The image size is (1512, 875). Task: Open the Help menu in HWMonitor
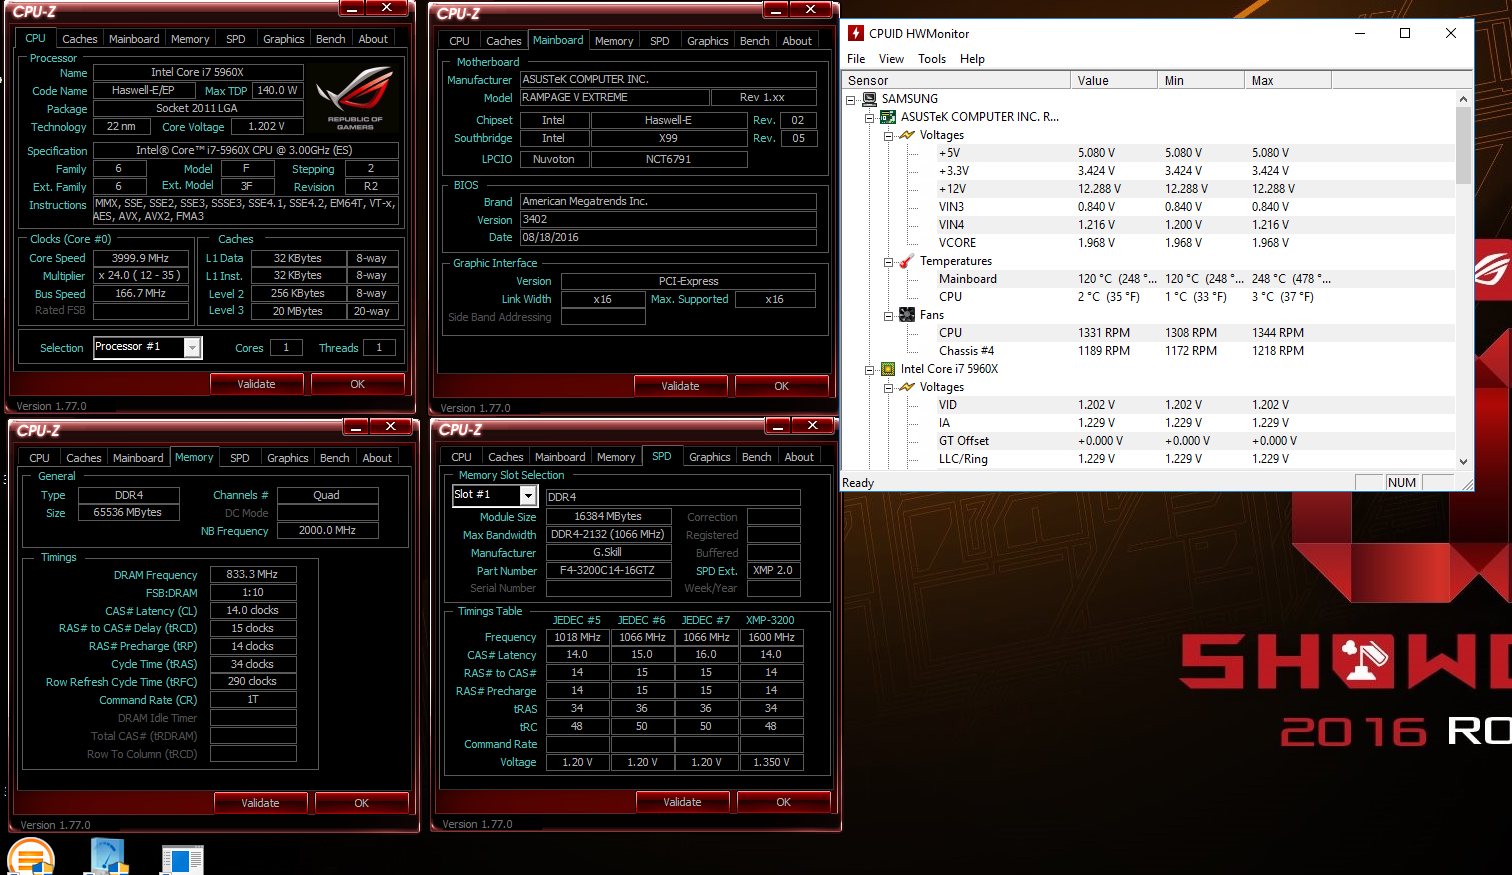point(972,59)
